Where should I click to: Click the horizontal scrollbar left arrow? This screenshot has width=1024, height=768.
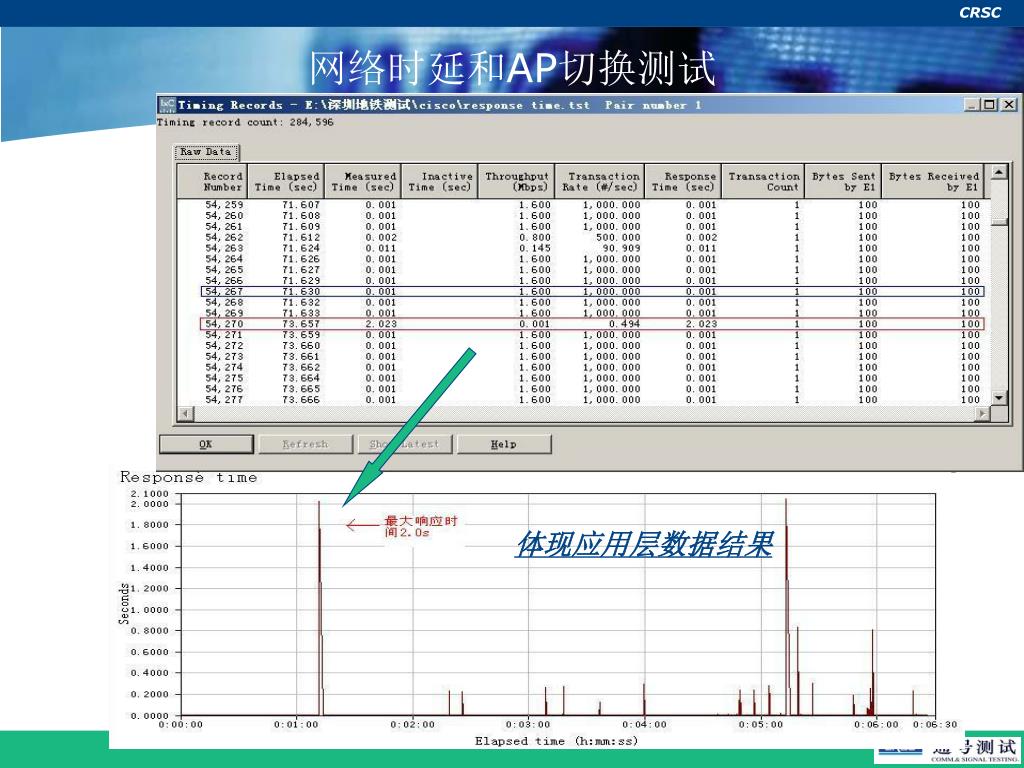click(x=185, y=413)
